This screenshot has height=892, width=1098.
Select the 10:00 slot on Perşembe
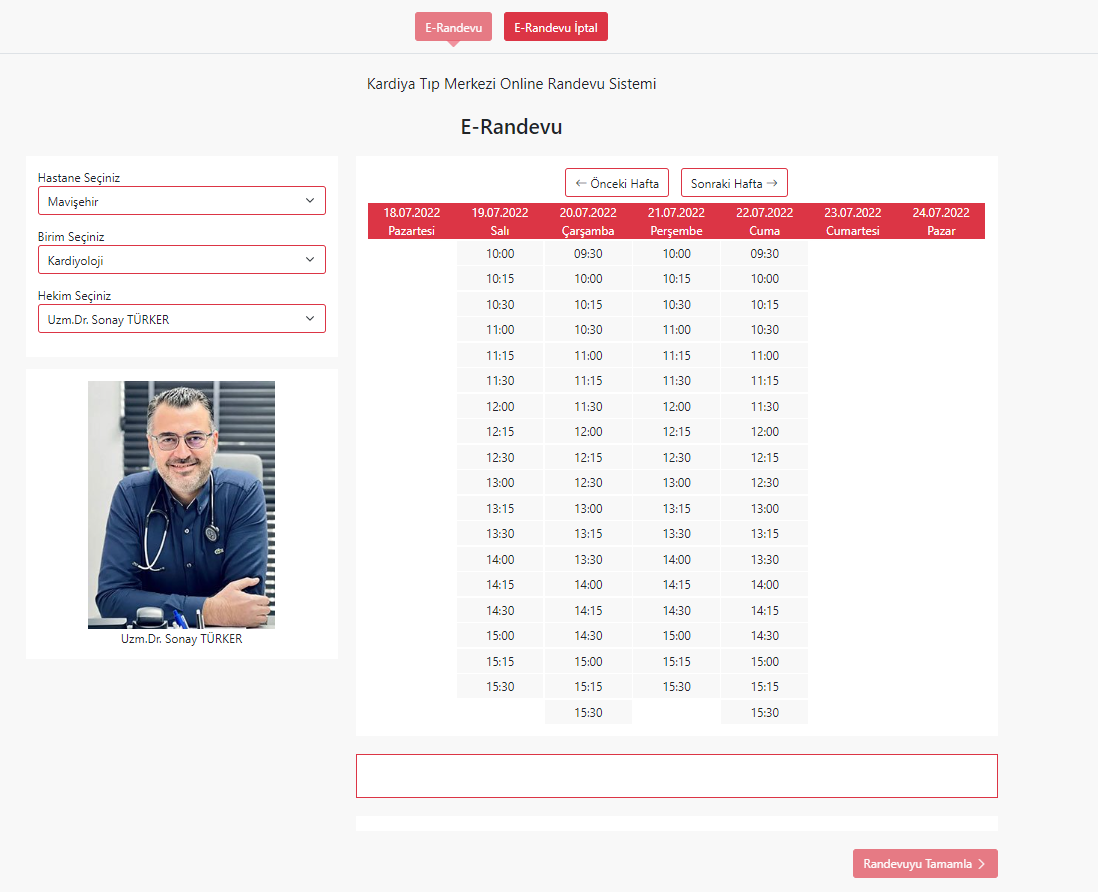676,254
